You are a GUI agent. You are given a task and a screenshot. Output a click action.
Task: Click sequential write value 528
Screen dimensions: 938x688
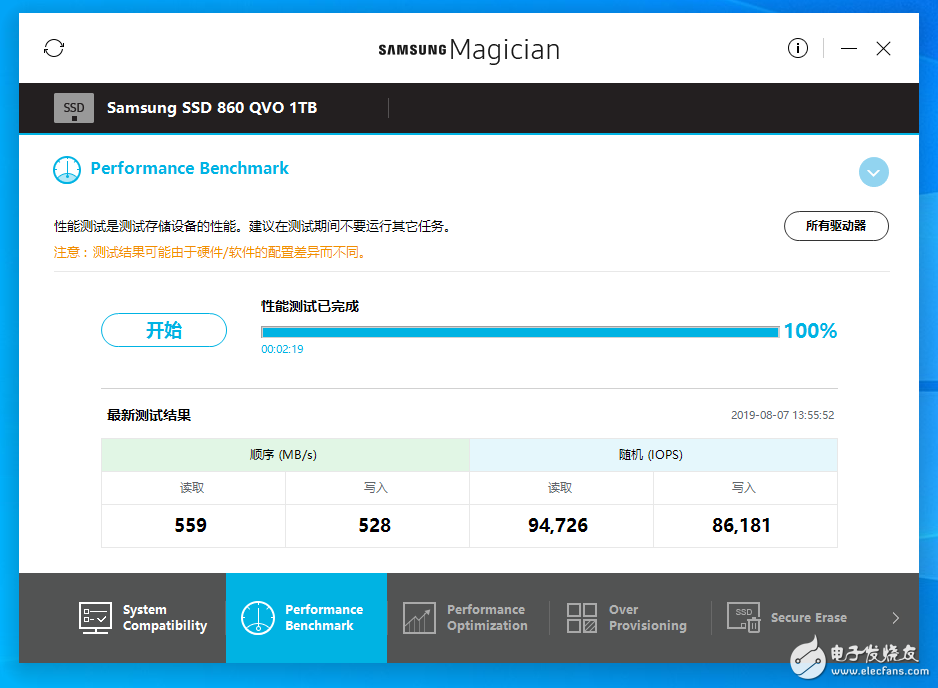(374, 525)
